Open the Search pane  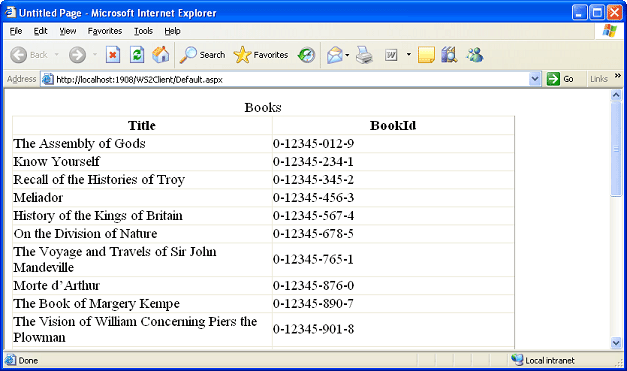[202, 55]
